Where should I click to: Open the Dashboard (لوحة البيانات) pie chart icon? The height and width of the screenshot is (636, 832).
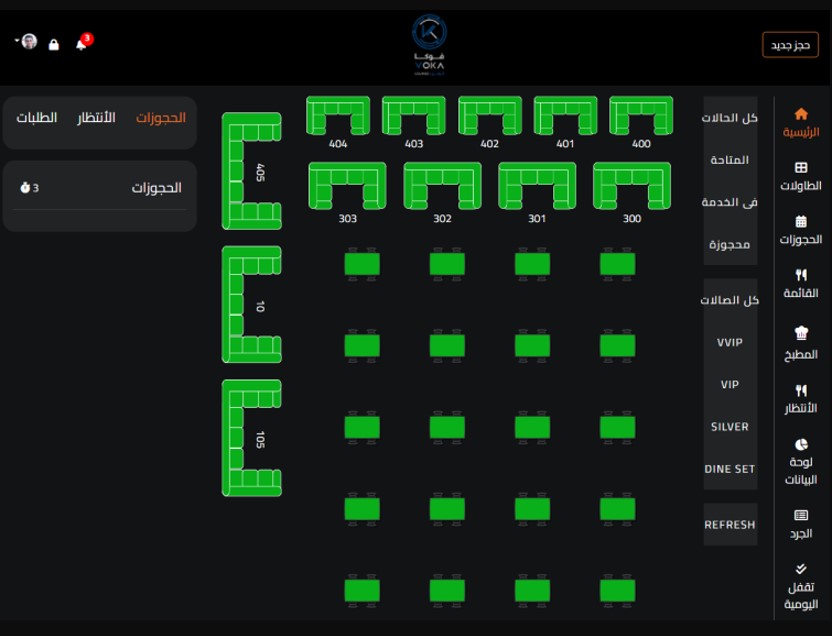coord(801,444)
